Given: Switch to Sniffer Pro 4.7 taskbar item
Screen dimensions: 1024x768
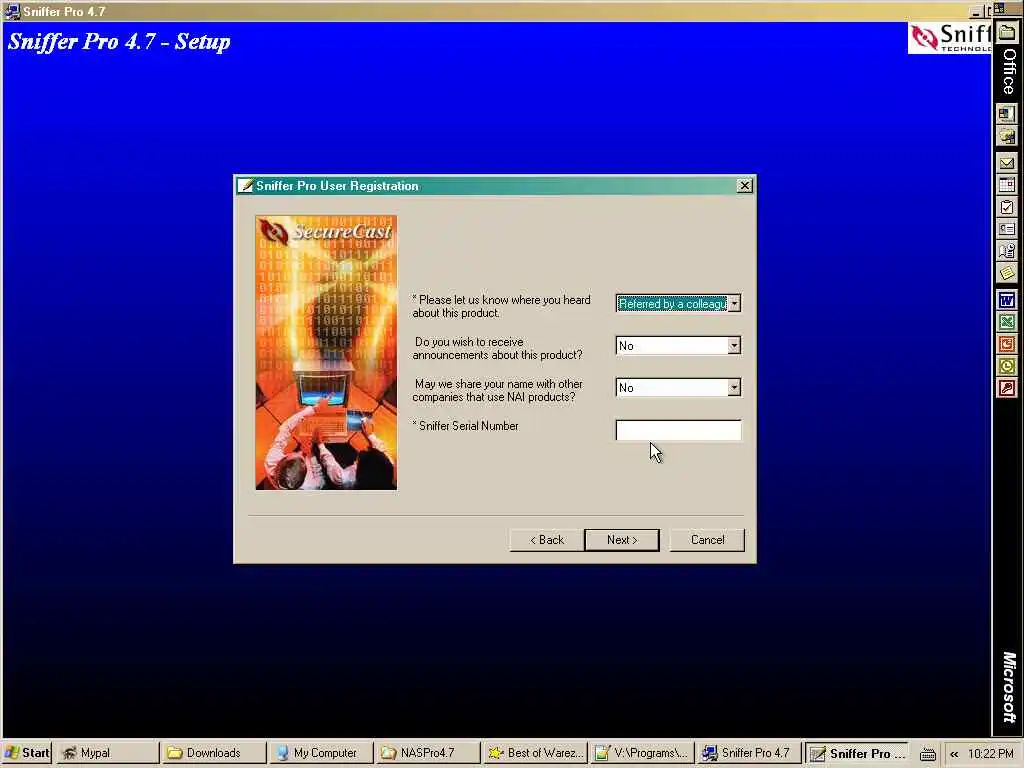Looking at the screenshot, I should (x=748, y=753).
